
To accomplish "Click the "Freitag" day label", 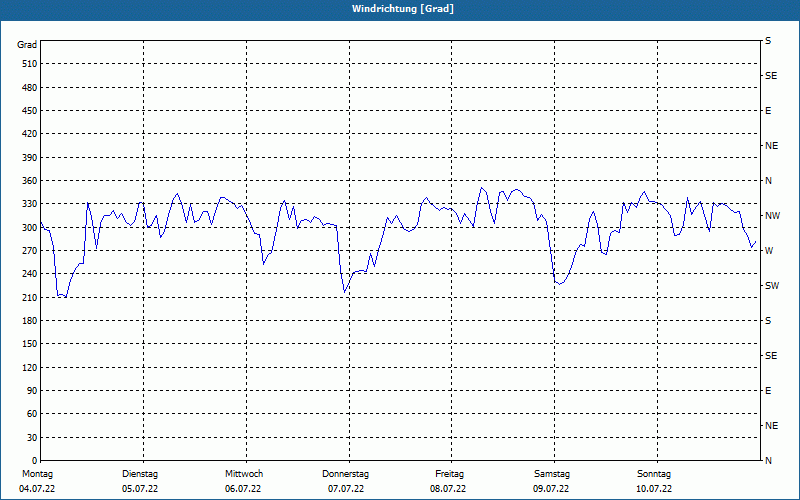I will (x=449, y=474).
